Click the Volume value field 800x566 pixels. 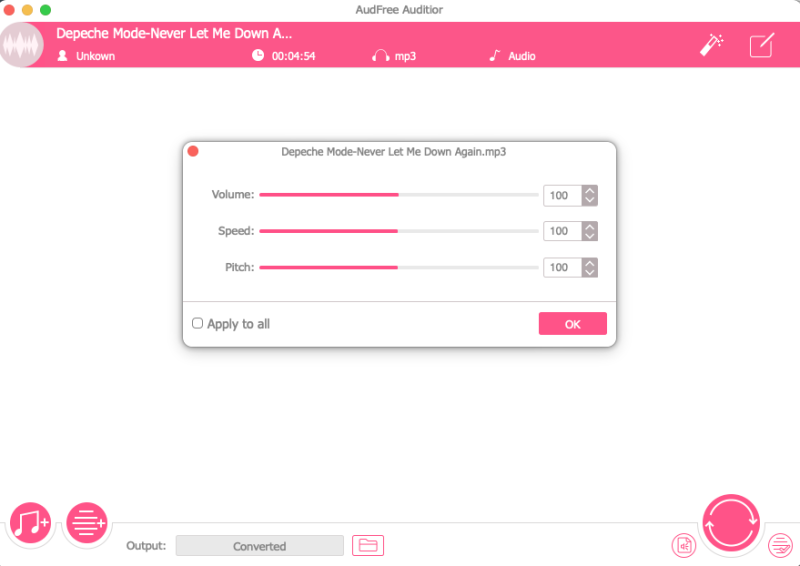point(562,195)
